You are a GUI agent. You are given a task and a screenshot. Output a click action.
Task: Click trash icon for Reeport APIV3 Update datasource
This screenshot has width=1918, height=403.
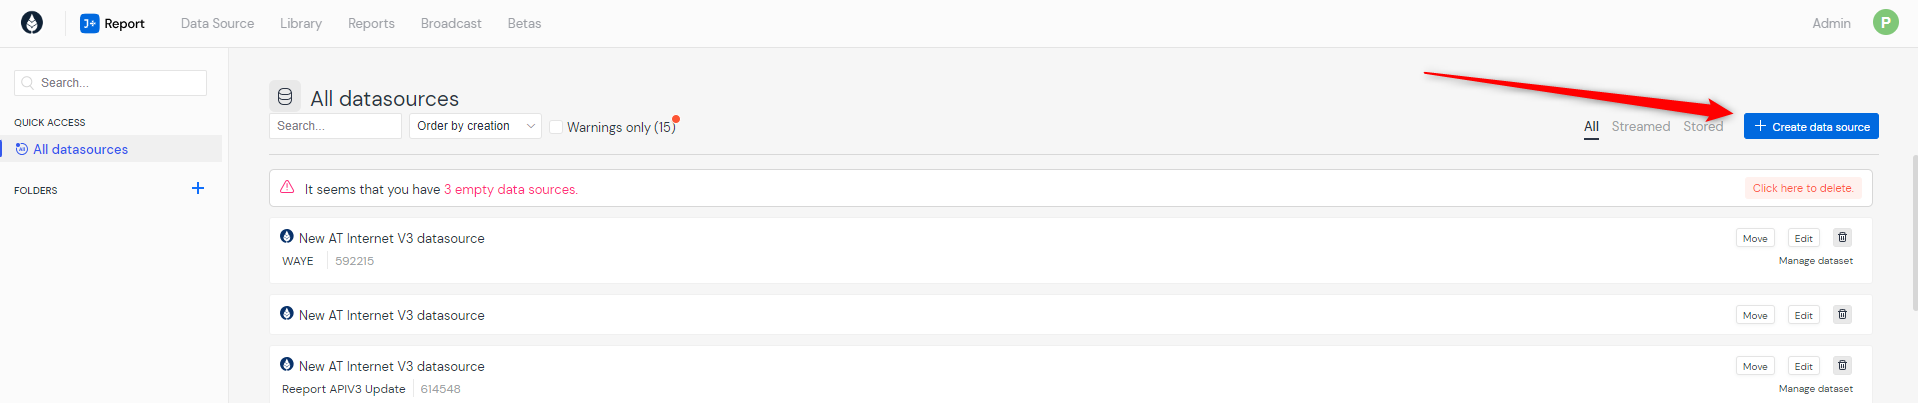pos(1842,366)
